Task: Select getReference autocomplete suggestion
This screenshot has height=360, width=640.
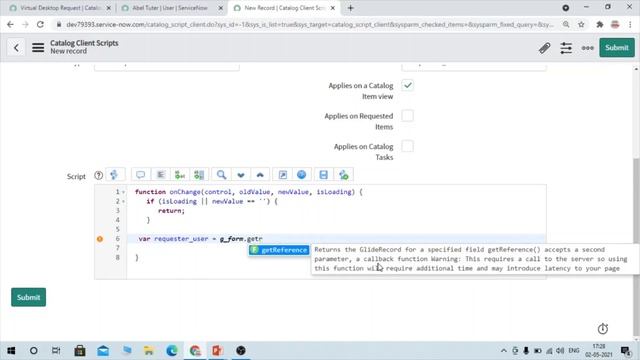Action: click(x=279, y=250)
